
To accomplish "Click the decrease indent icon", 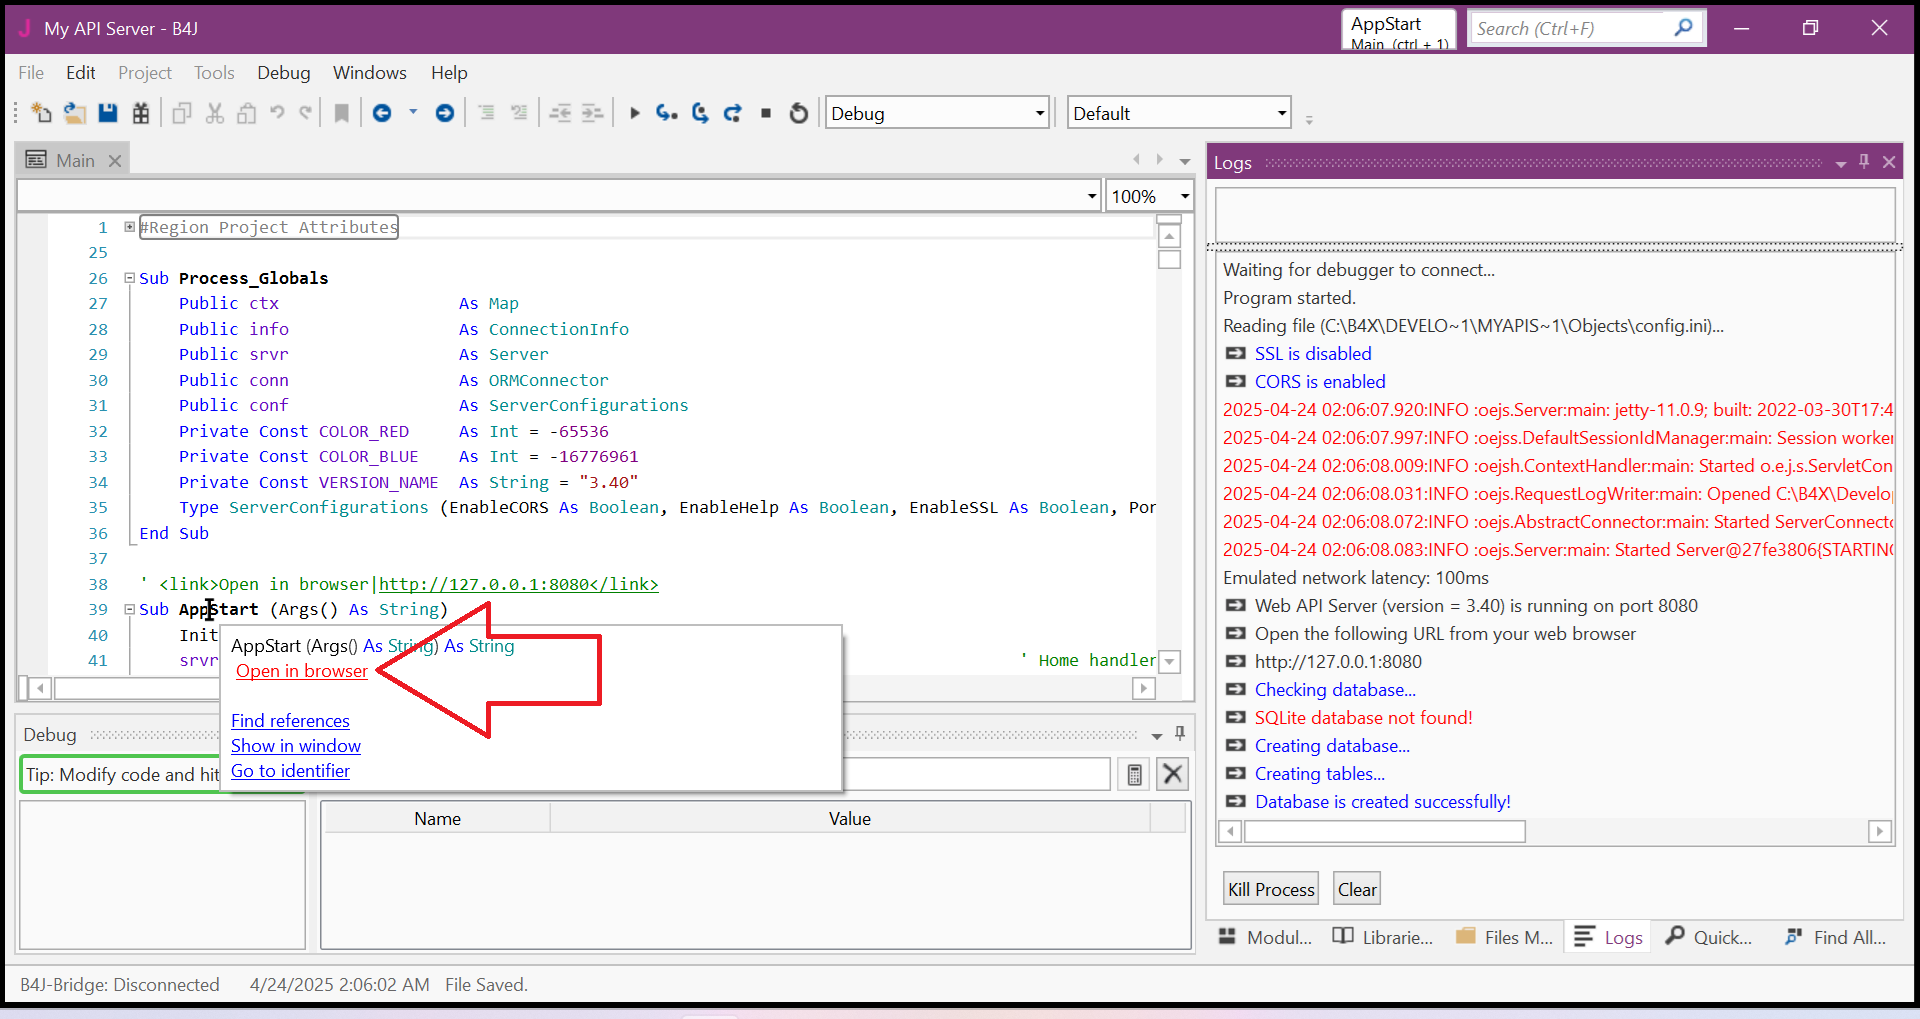I will pos(560,113).
